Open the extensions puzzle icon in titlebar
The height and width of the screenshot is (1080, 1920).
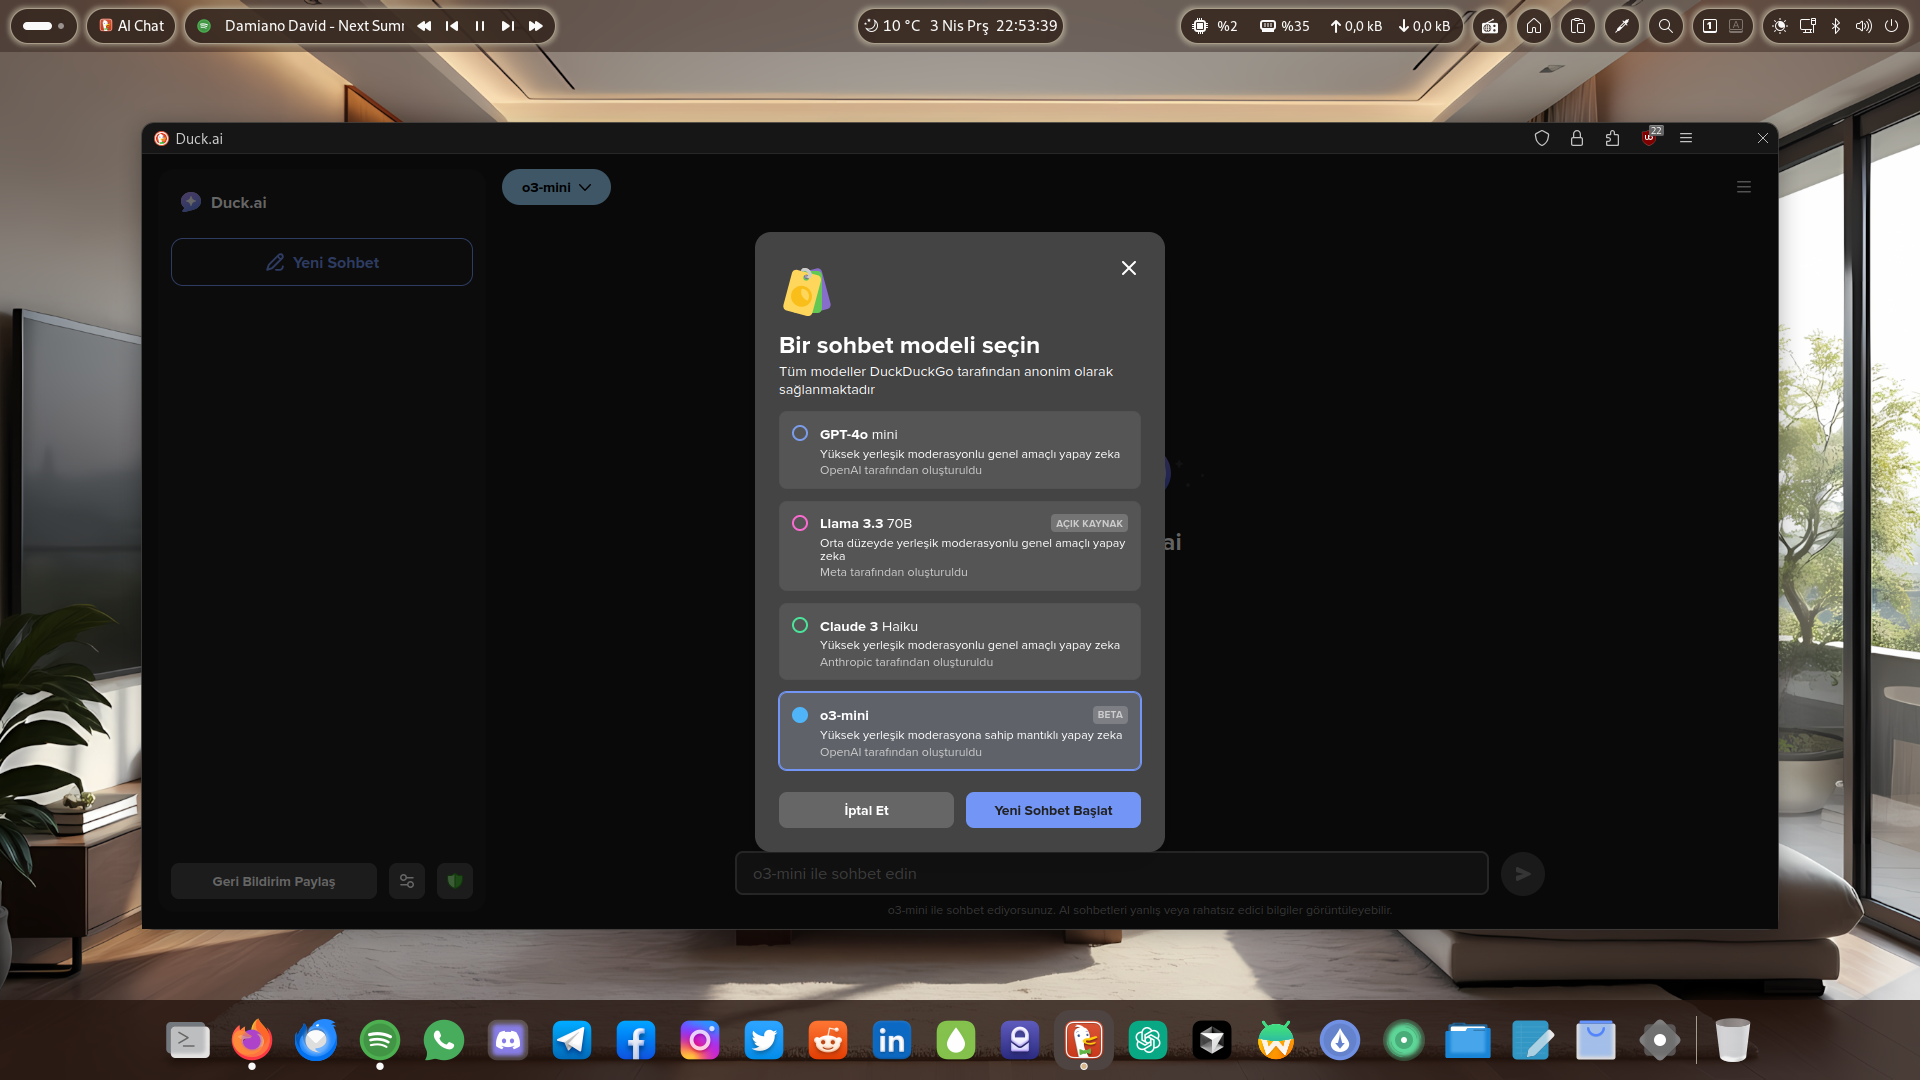point(1612,138)
